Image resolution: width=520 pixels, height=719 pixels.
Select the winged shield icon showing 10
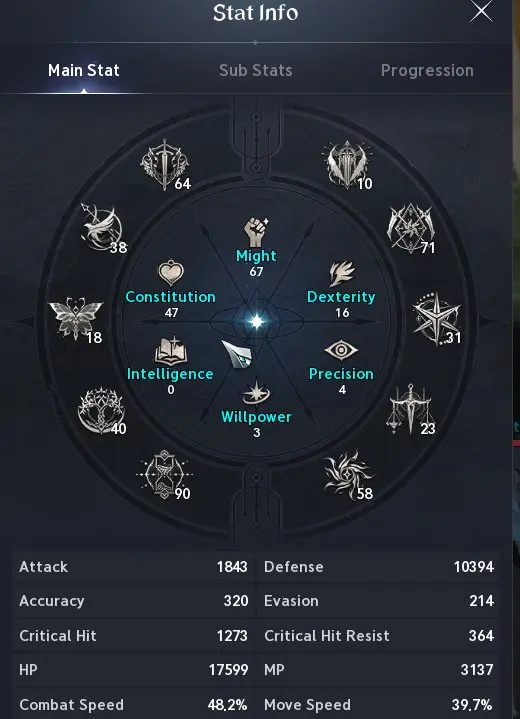(348, 164)
